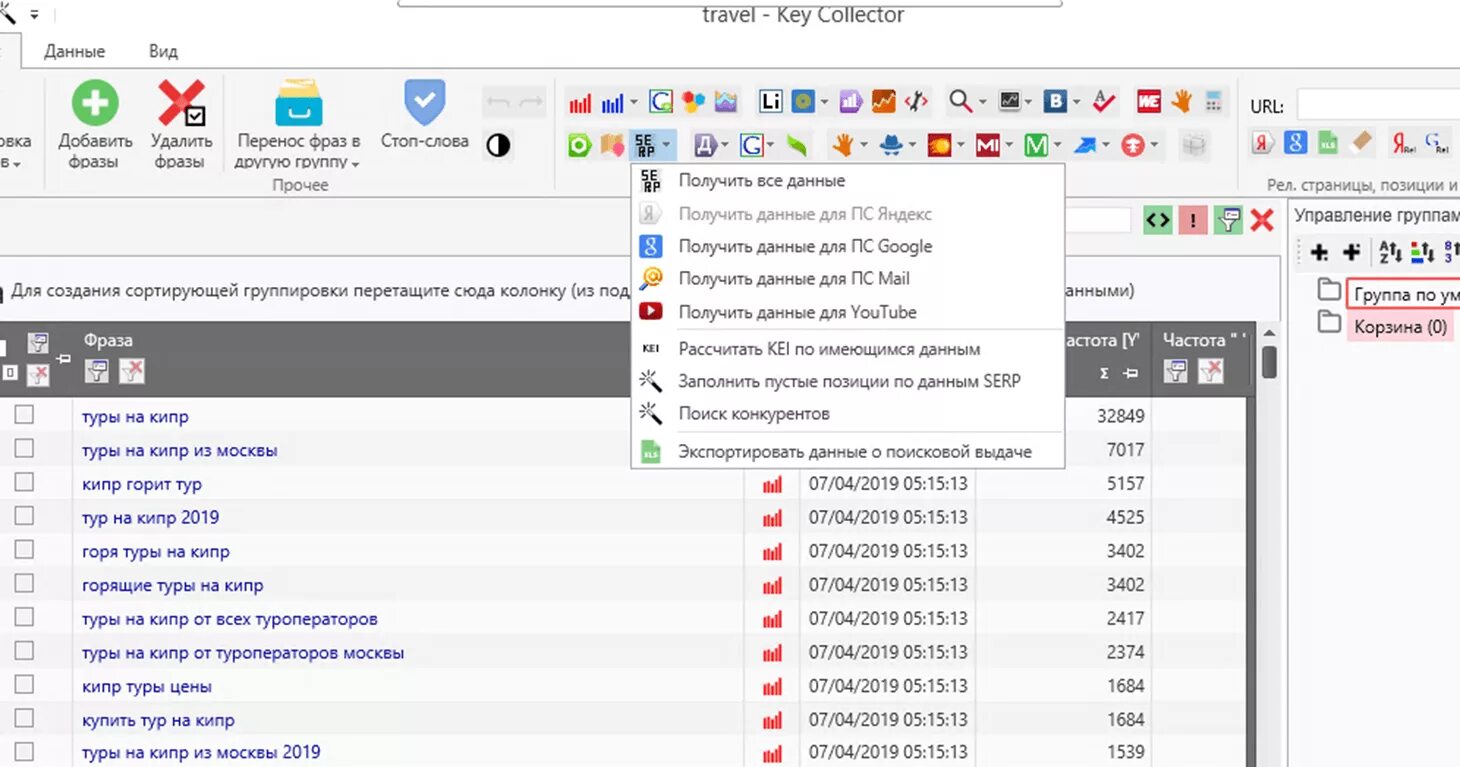Click the magnifying glass search icon
1460x767 pixels.
coord(960,101)
